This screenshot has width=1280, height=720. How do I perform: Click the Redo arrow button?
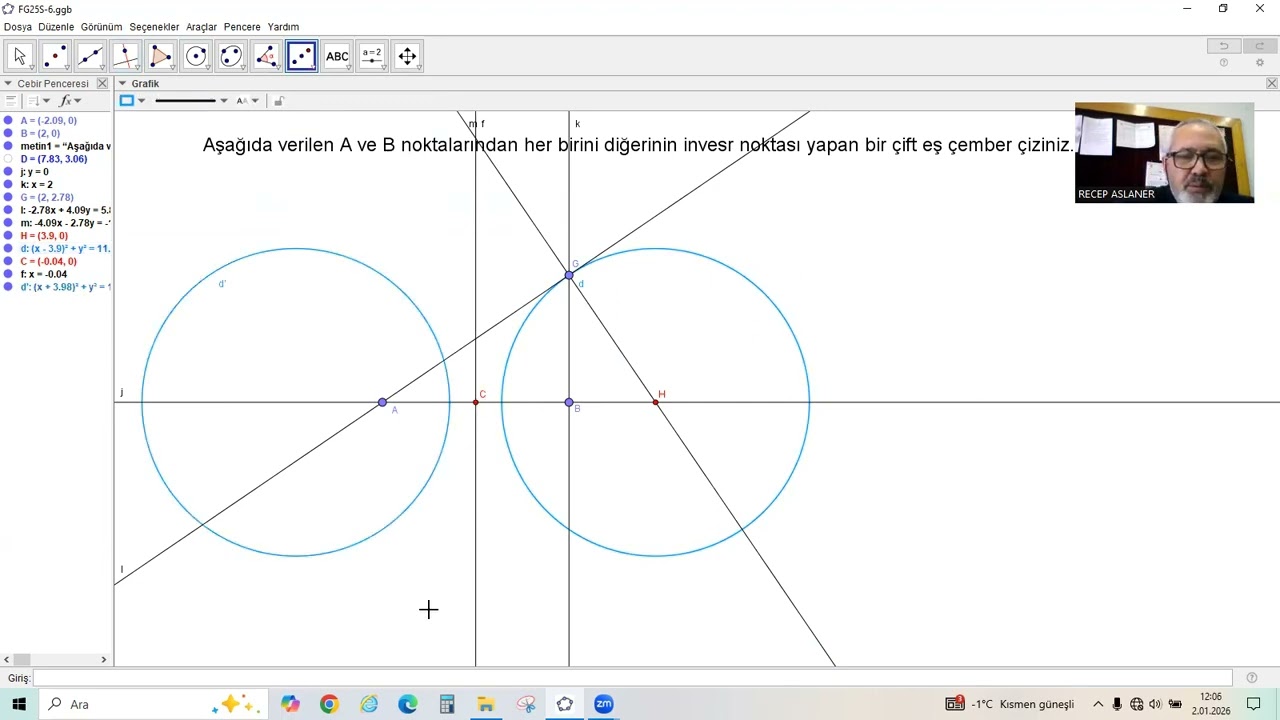point(1258,46)
